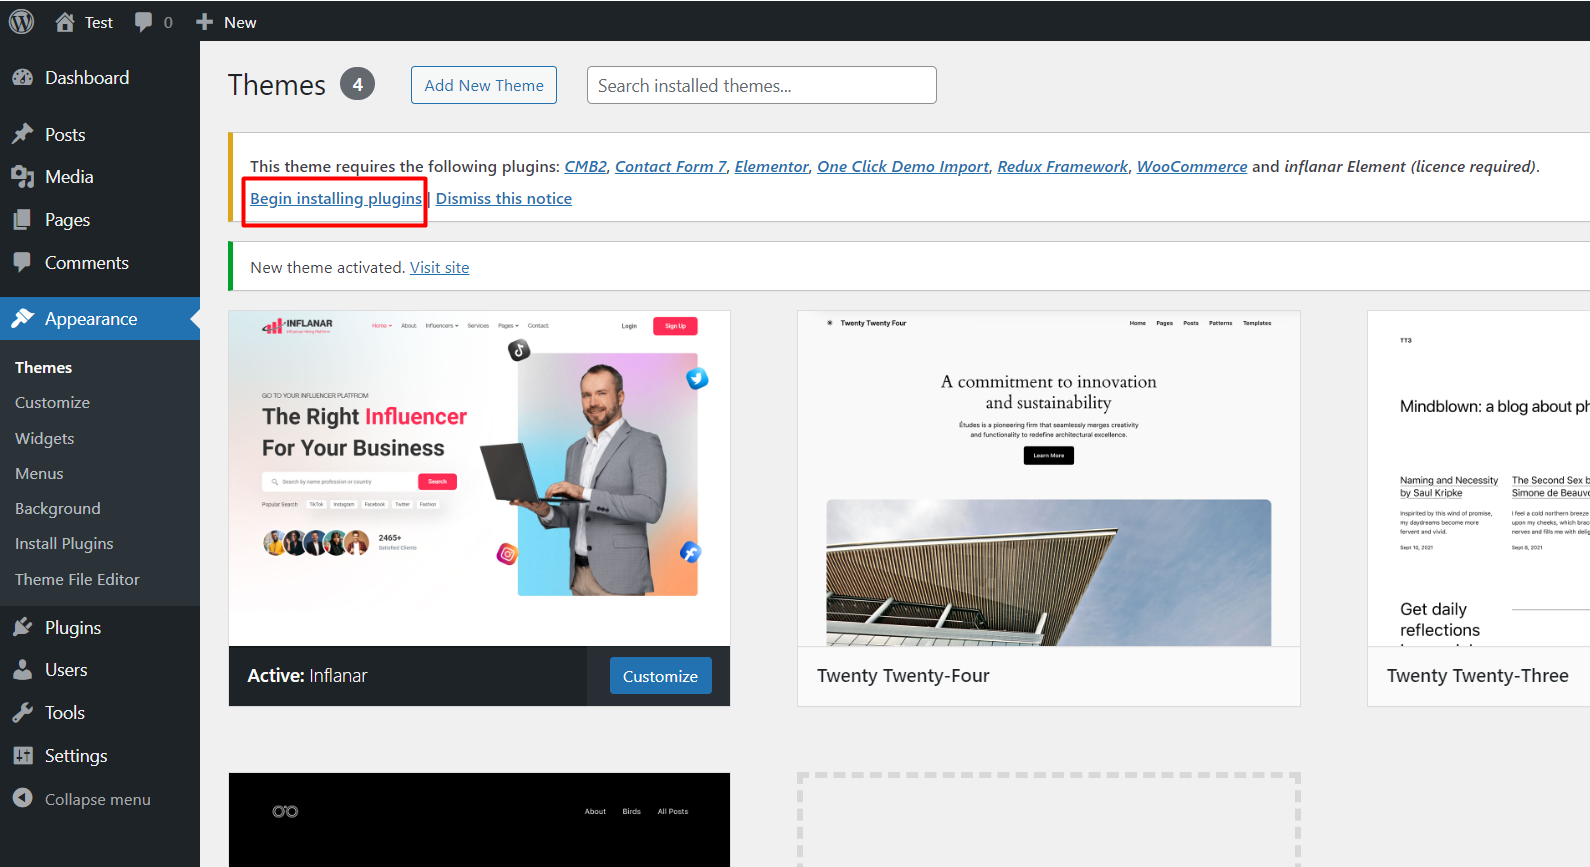Open Customize submenu item
The image size is (1590, 867).
[x=52, y=403]
